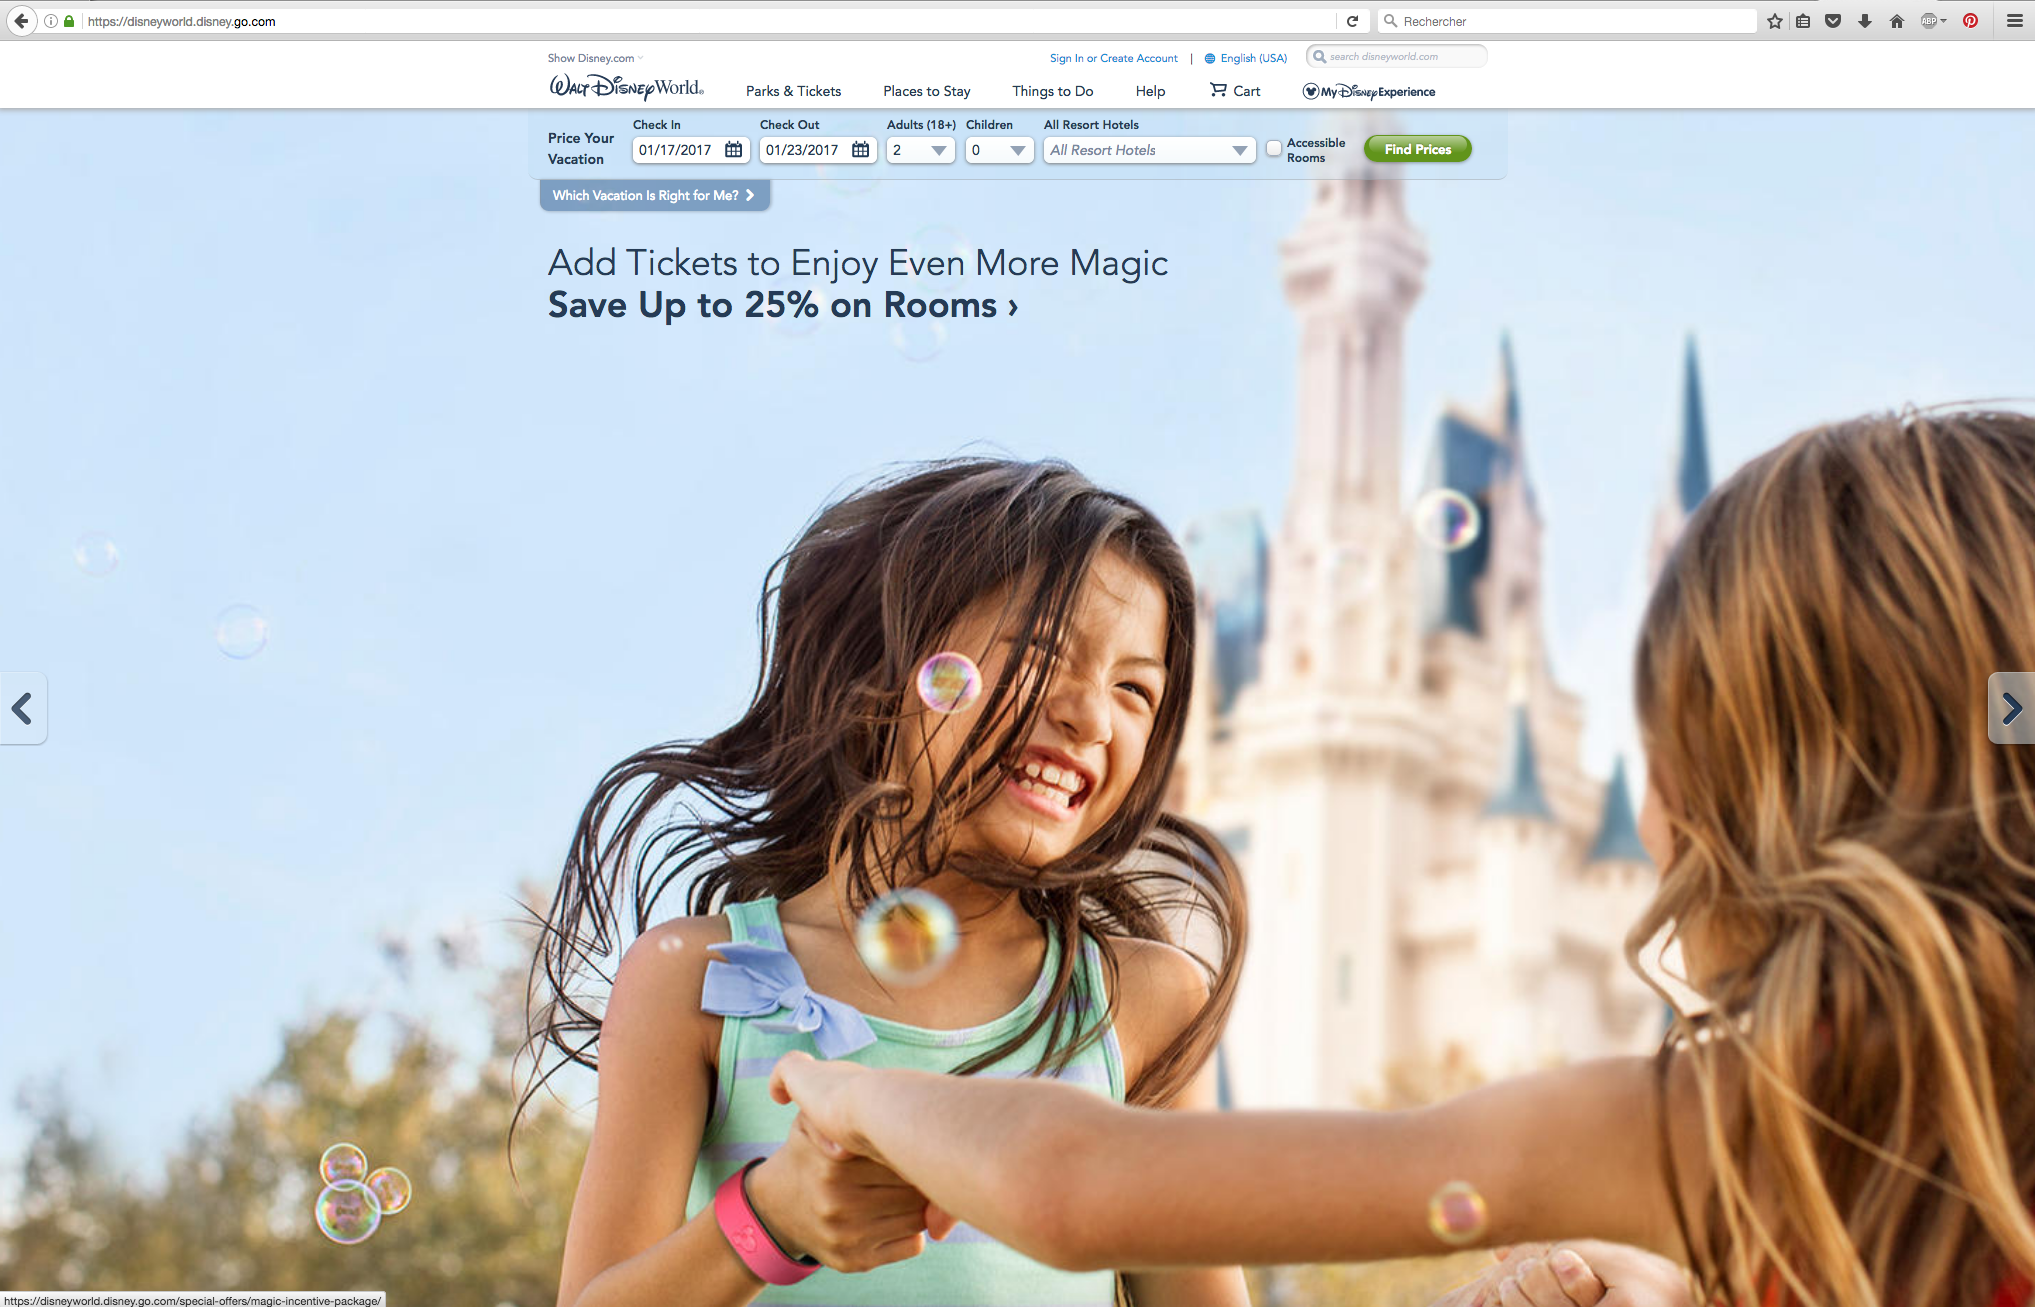Open the Firefox hamburger menu

[2015, 21]
